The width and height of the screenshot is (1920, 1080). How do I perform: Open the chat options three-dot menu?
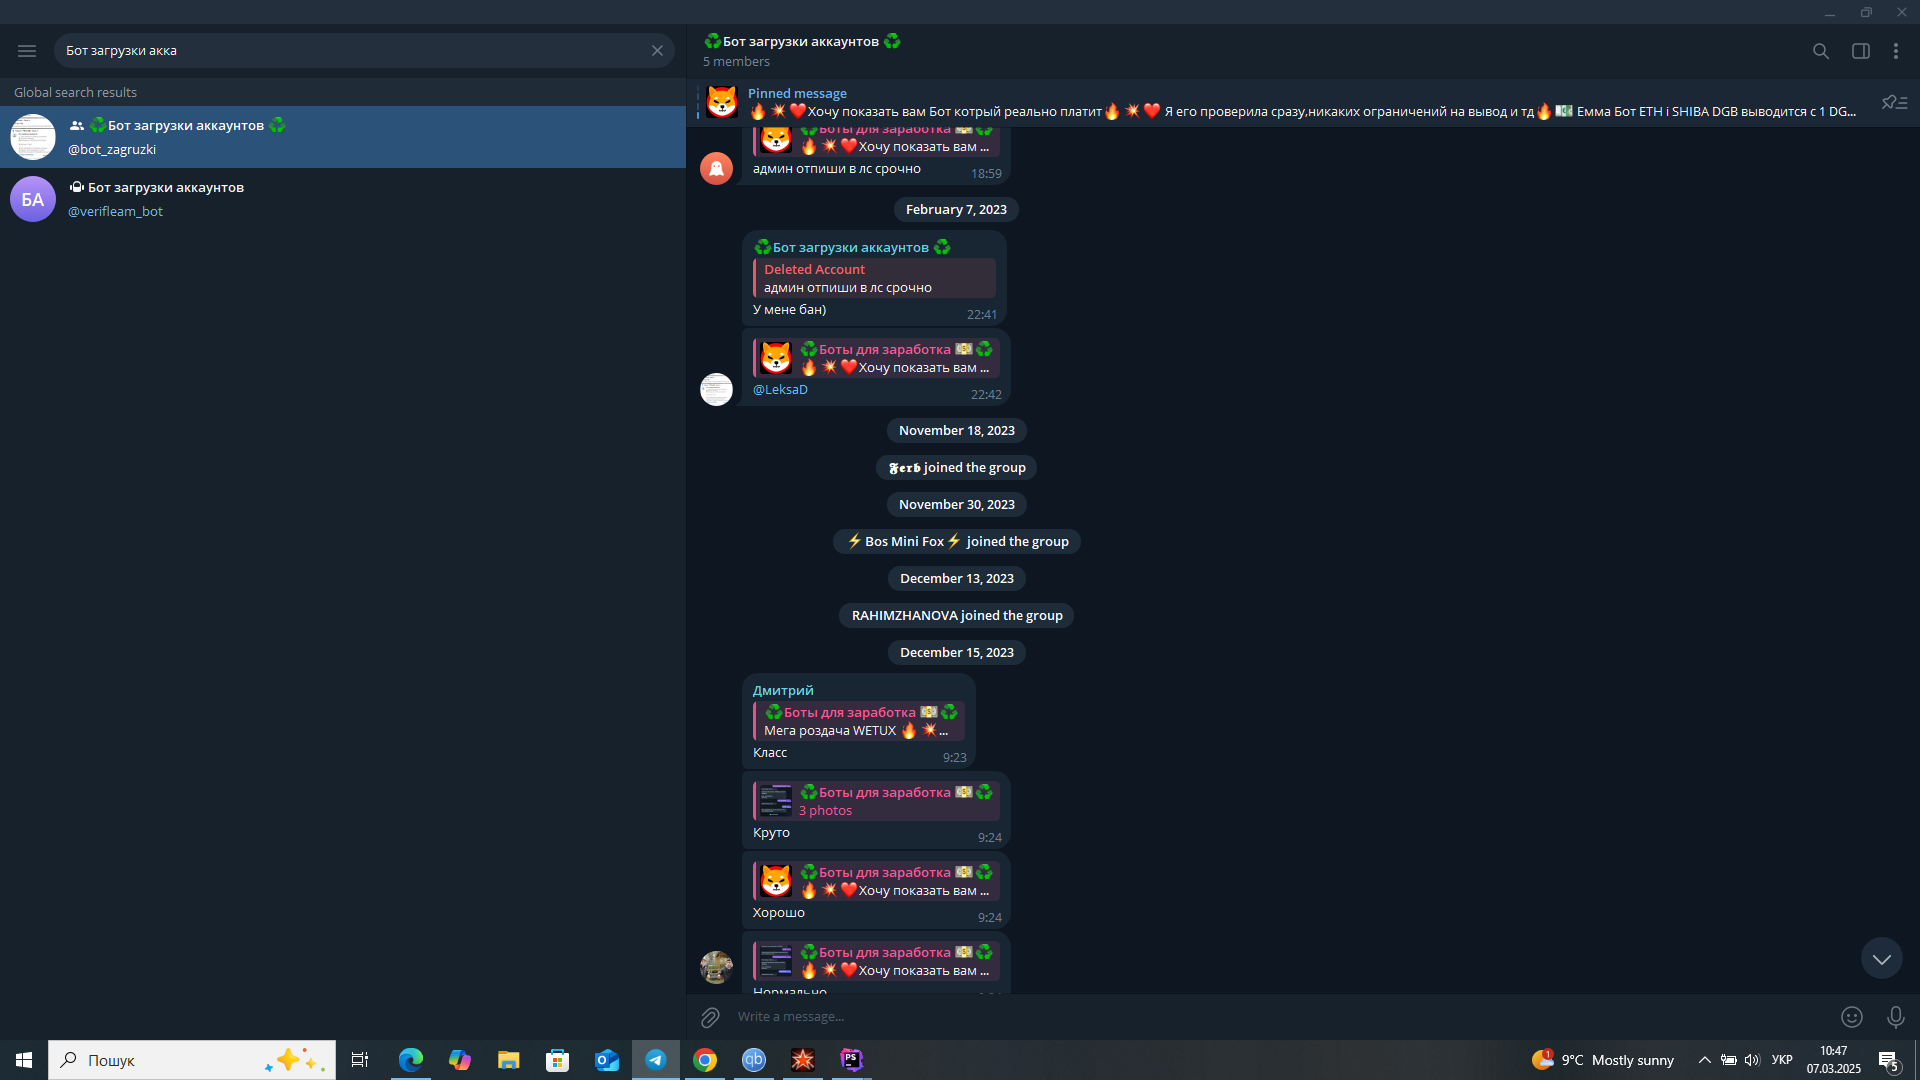1896,51
